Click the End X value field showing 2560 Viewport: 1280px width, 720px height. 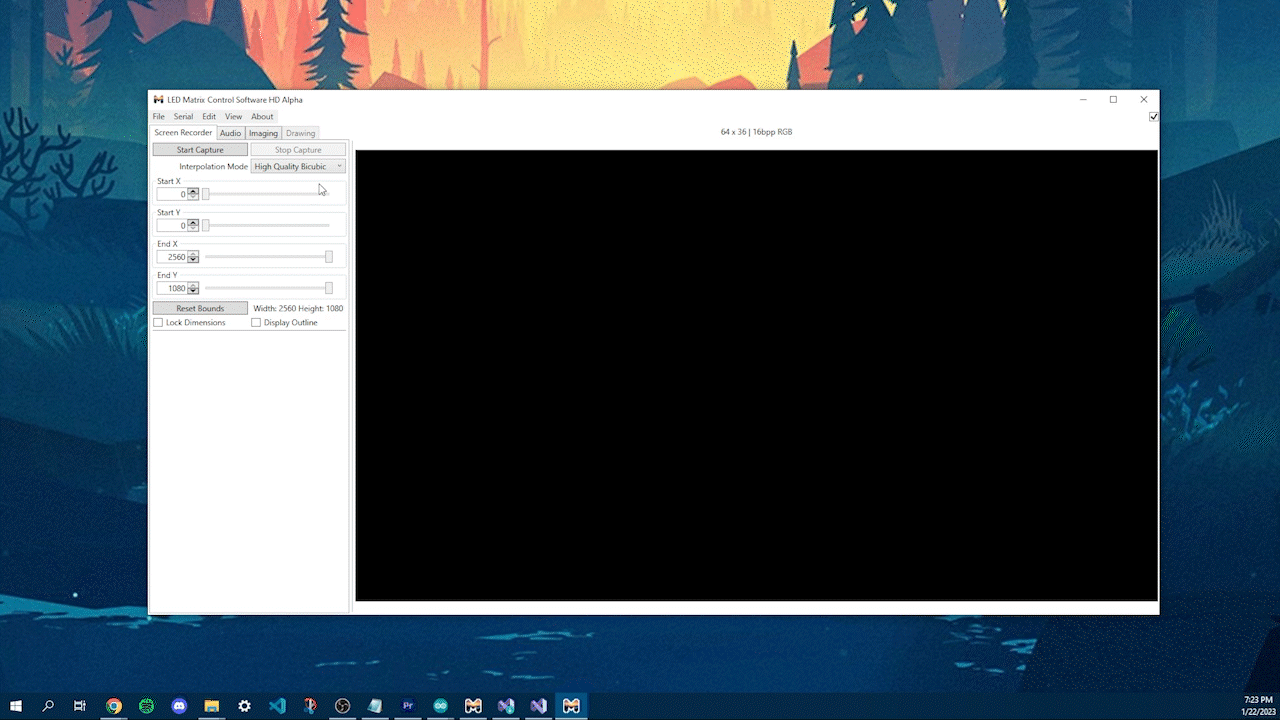[x=172, y=257]
